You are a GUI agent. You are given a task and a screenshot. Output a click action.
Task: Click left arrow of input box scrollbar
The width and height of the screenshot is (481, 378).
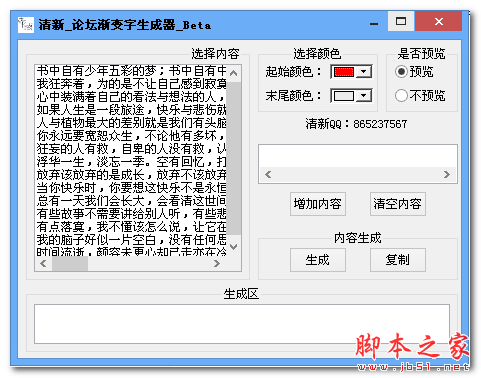point(268,174)
